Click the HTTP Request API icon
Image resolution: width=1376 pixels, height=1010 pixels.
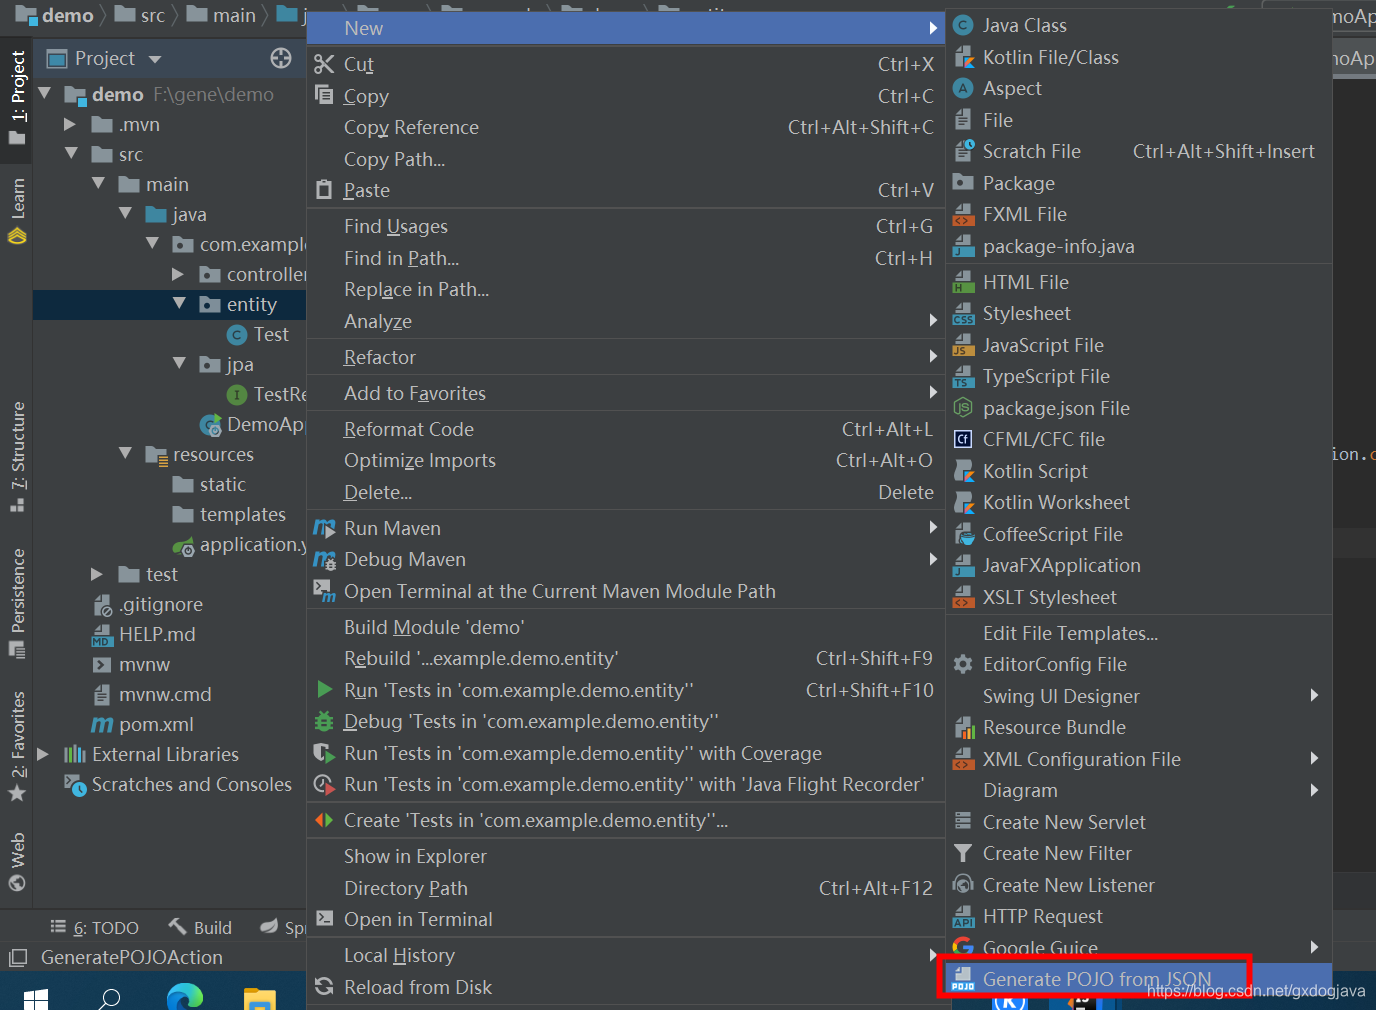coord(962,916)
